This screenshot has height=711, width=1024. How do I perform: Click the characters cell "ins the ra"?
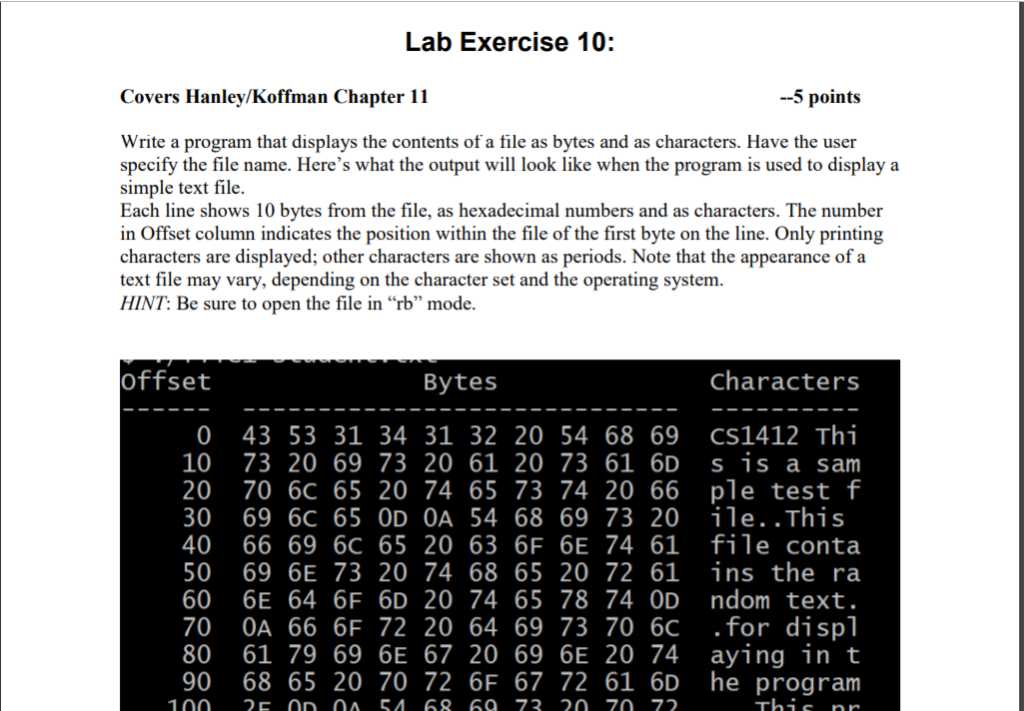(x=785, y=573)
